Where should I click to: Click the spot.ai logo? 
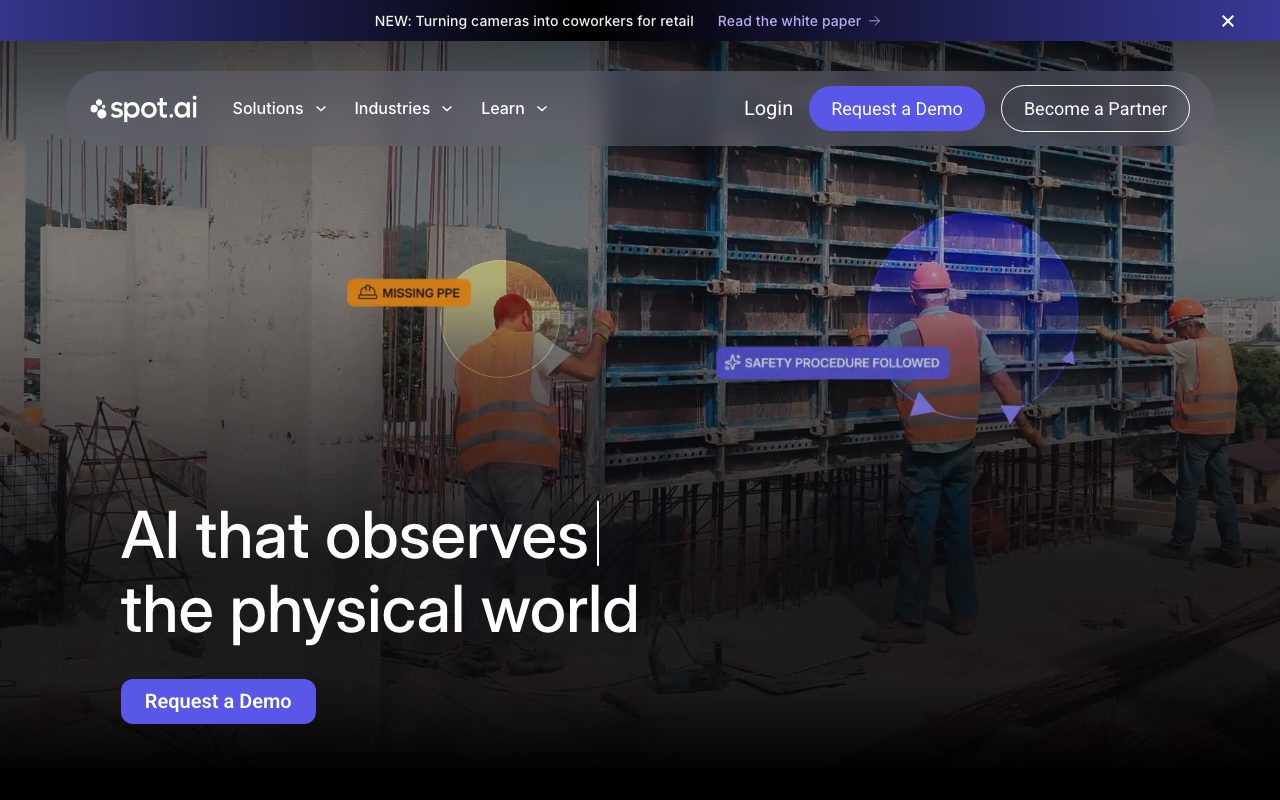144,109
